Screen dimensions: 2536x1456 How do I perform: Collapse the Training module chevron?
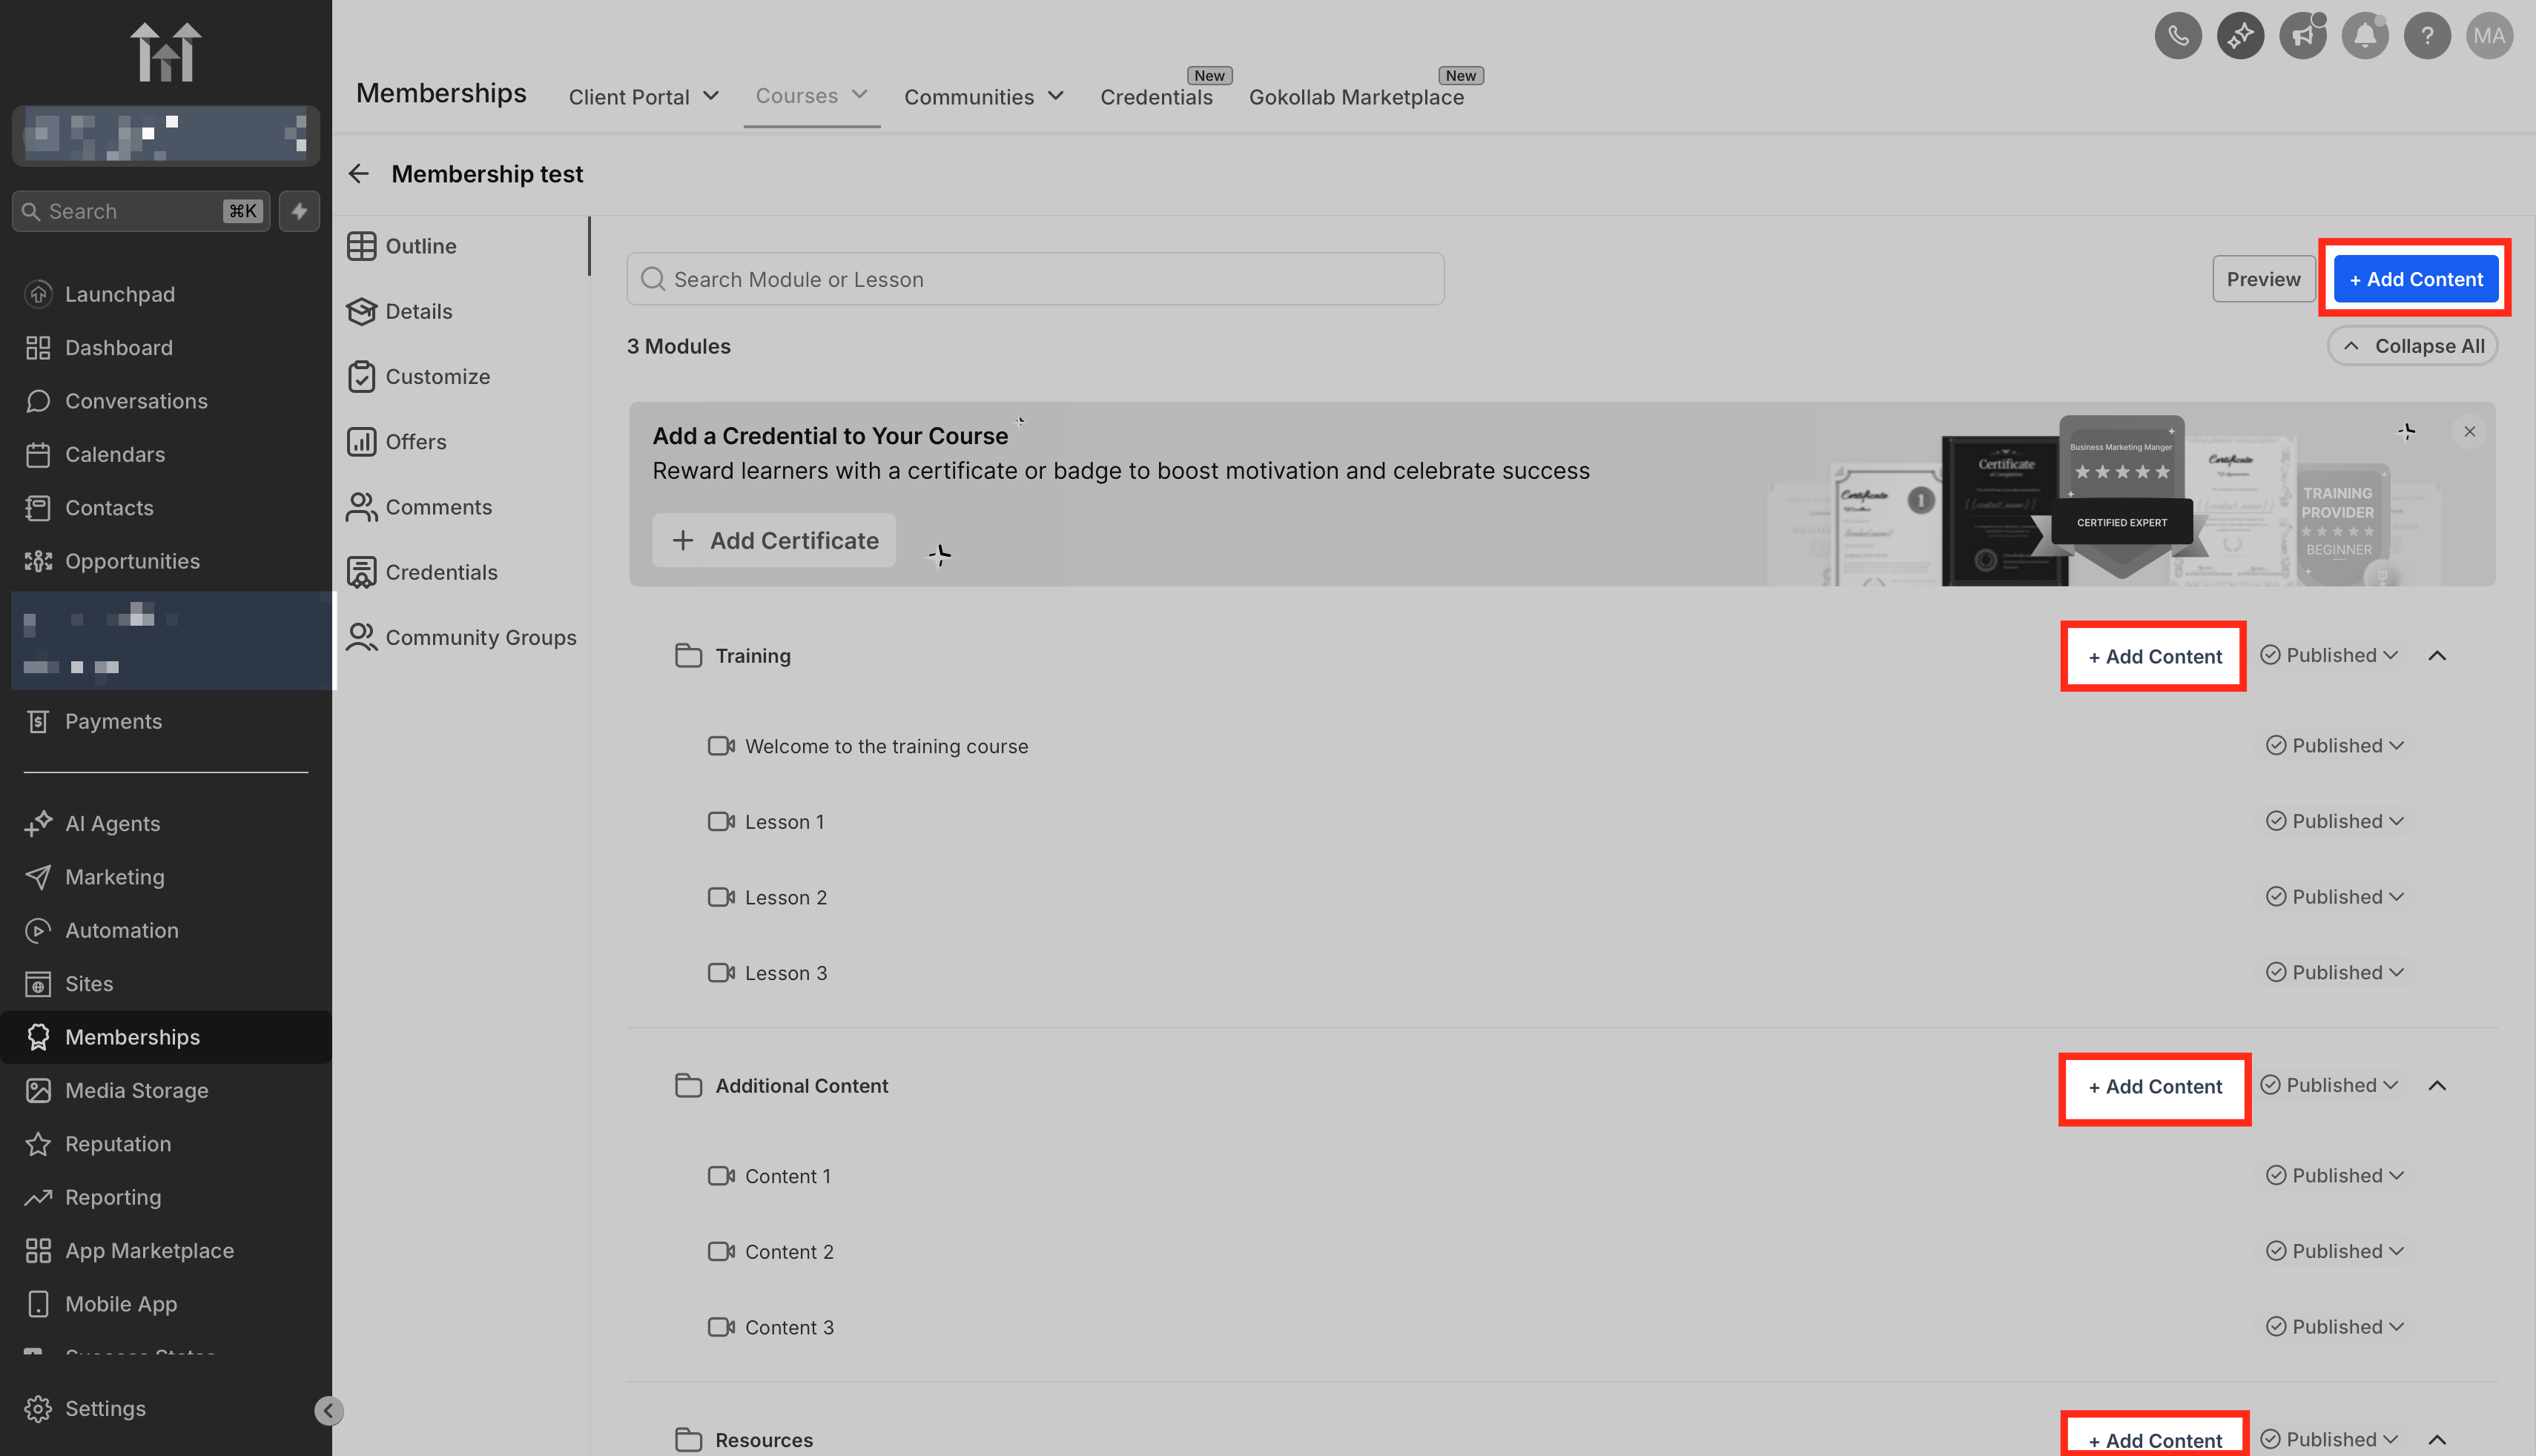(2437, 656)
